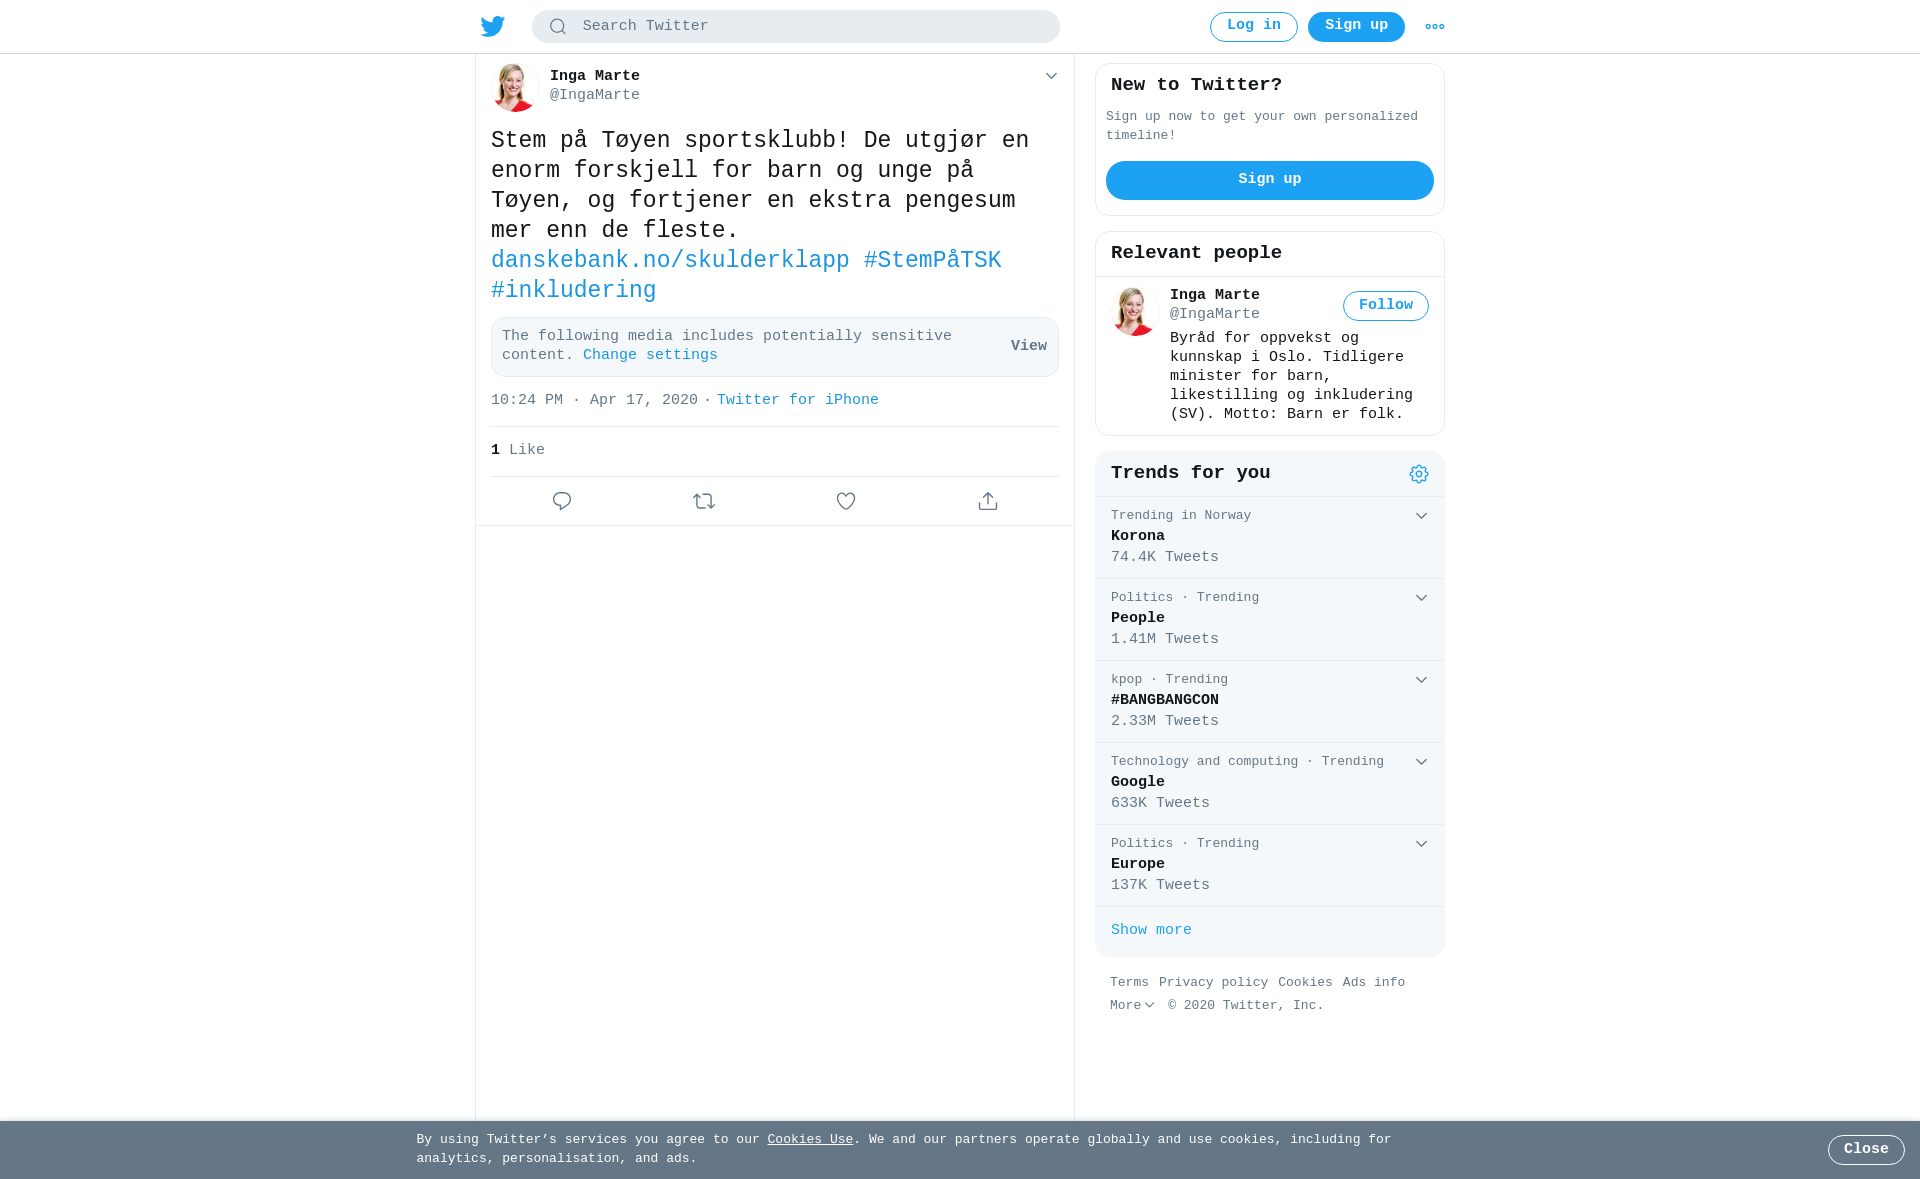Open the #StemPåTSK hashtag link

coord(933,261)
